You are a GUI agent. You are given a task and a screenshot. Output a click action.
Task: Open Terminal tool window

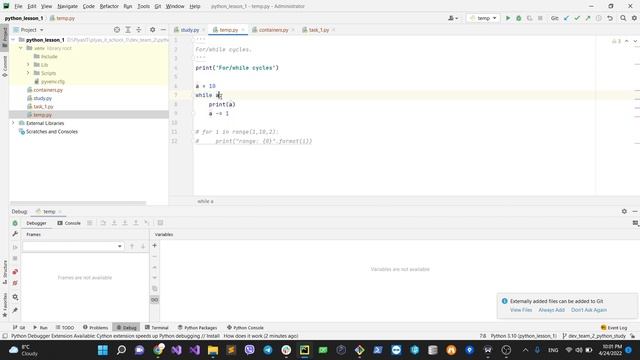pyautogui.click(x=157, y=328)
